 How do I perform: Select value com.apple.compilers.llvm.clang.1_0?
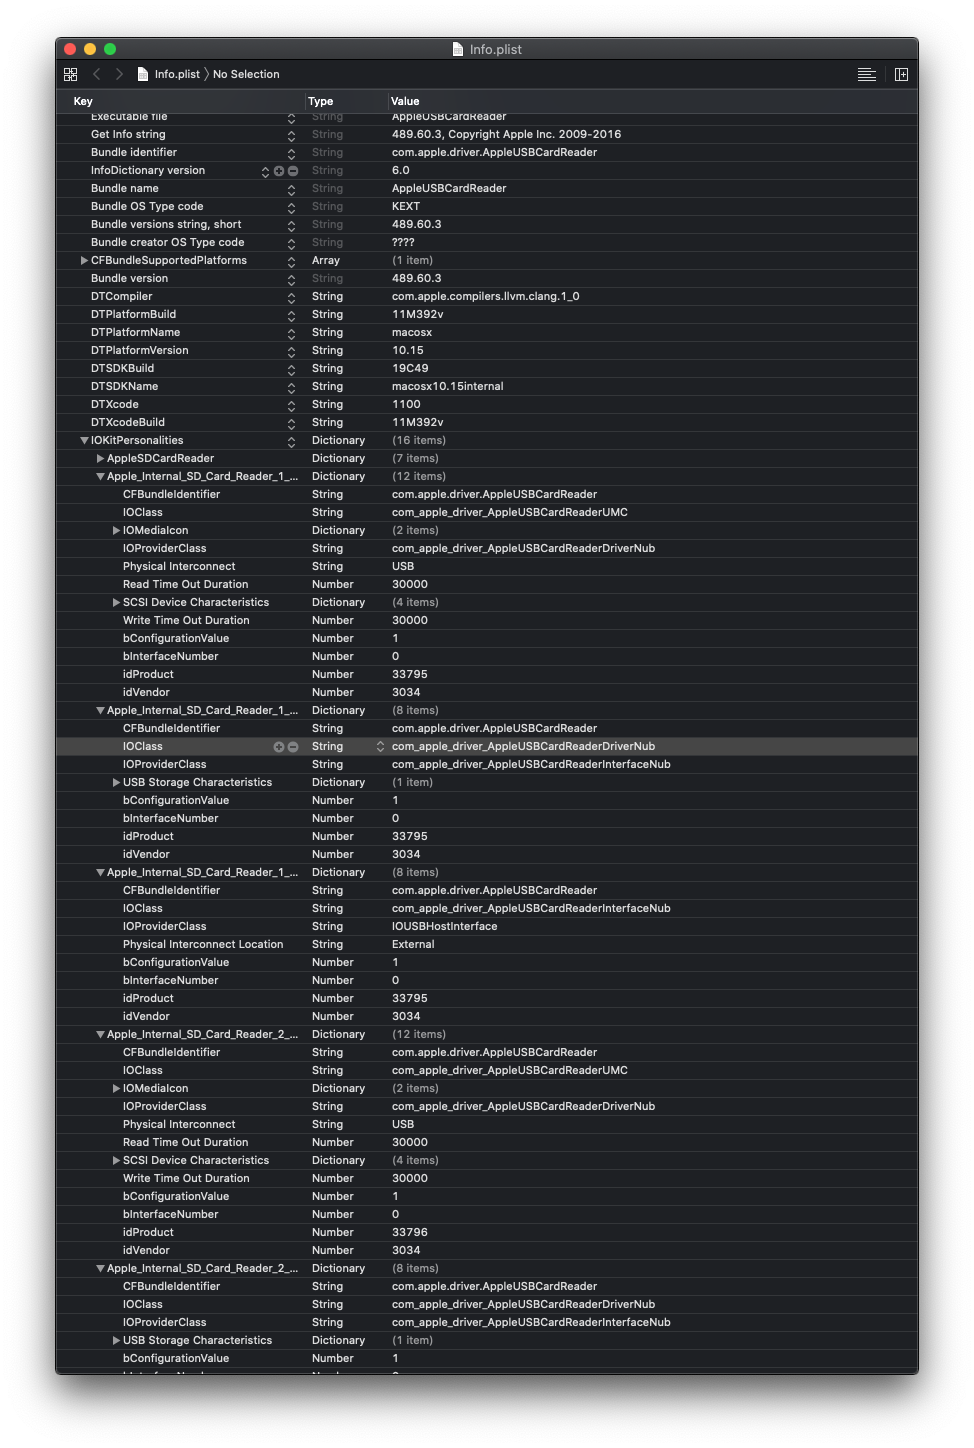(486, 296)
